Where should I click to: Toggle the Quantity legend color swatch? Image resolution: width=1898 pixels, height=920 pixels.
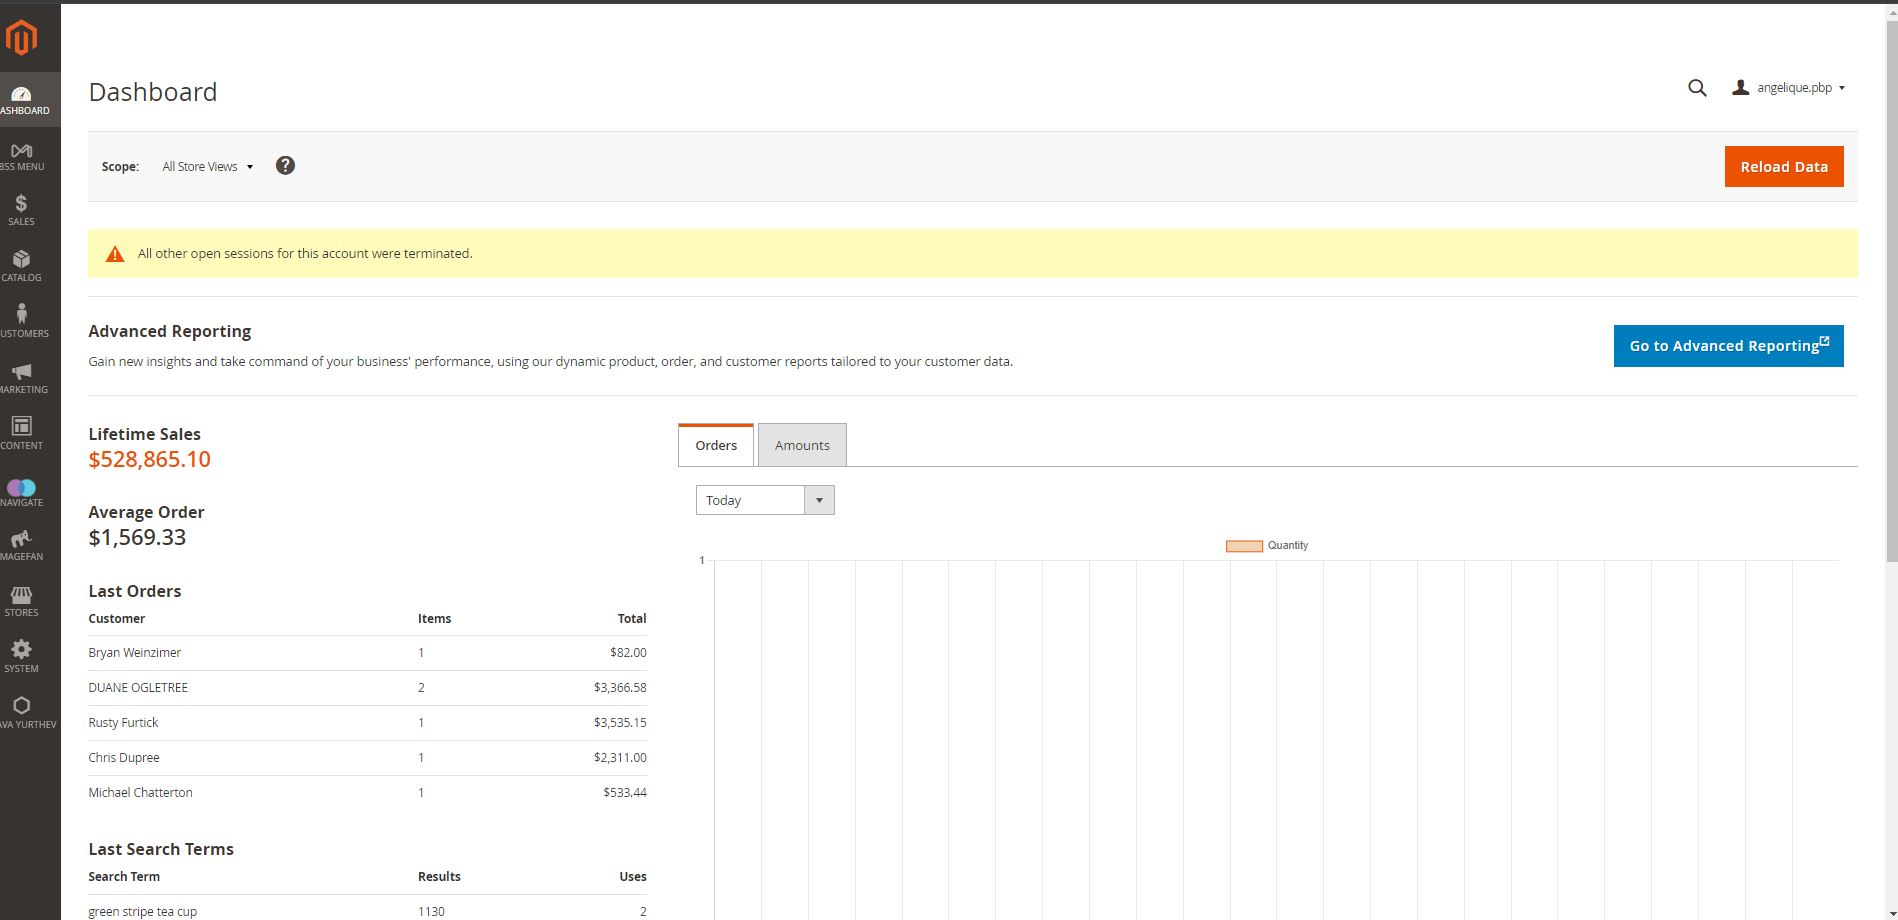(1244, 546)
